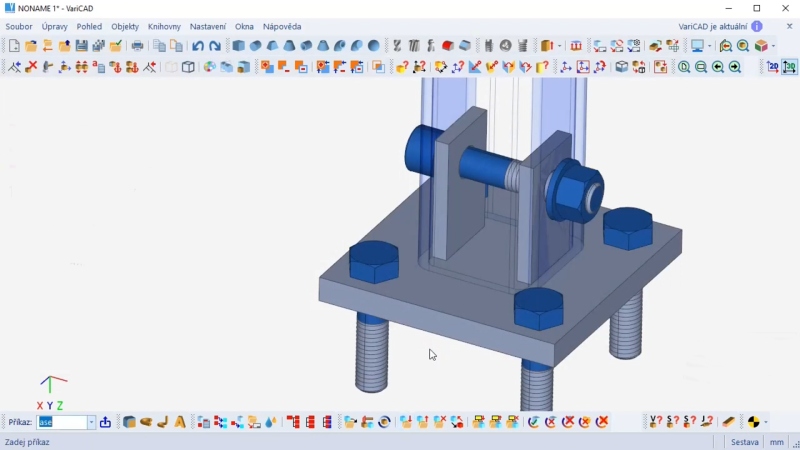
Task: Click the paste icon in top toolbar
Action: [x=177, y=46]
